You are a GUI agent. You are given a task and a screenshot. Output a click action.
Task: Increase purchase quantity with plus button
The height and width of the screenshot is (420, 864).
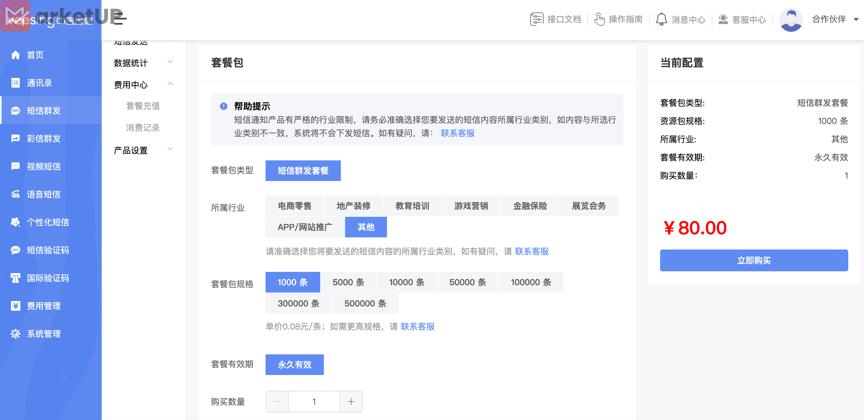coord(351,402)
